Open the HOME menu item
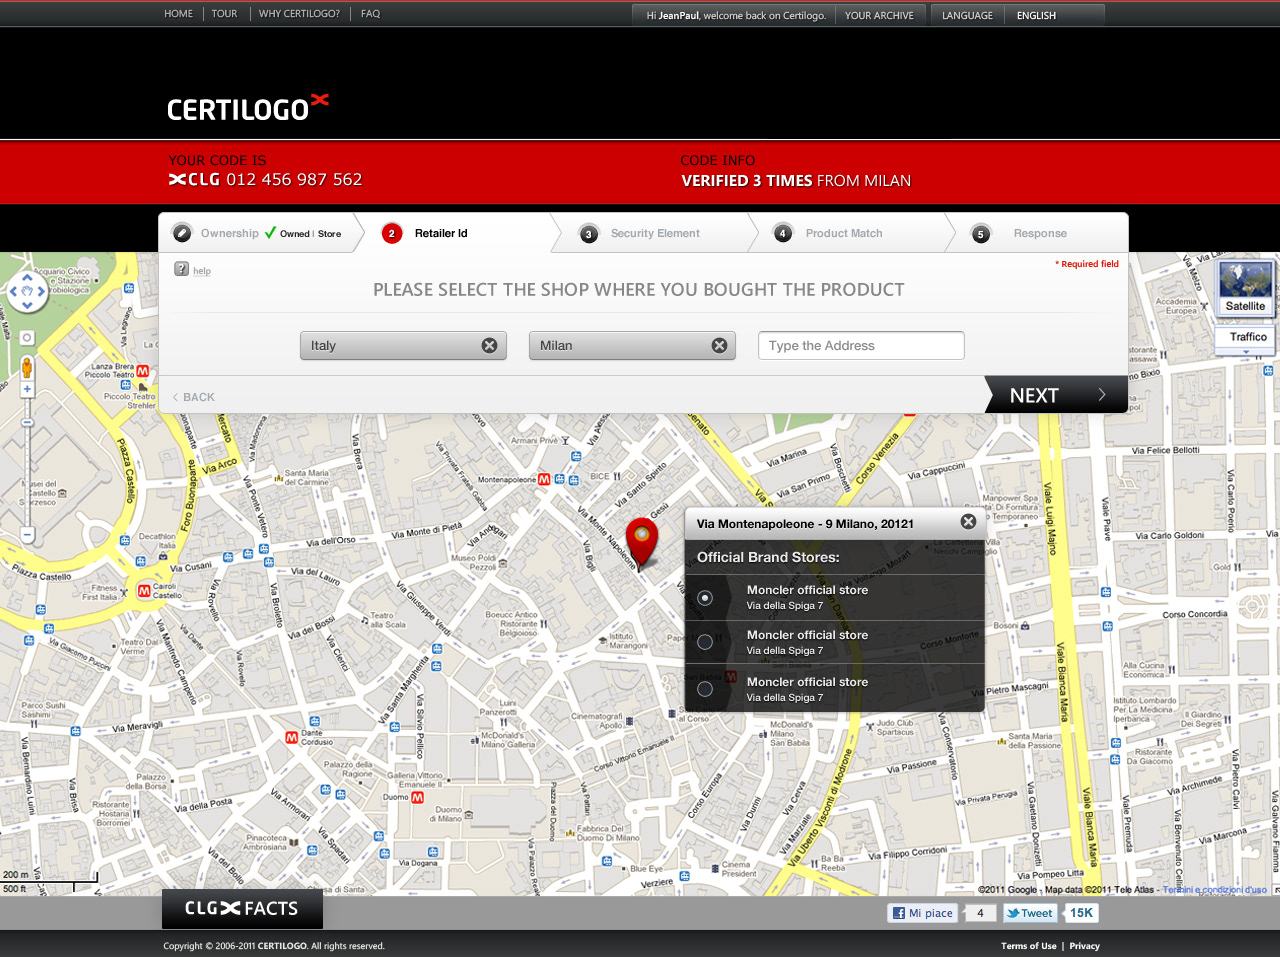The height and width of the screenshot is (957, 1280). (179, 14)
